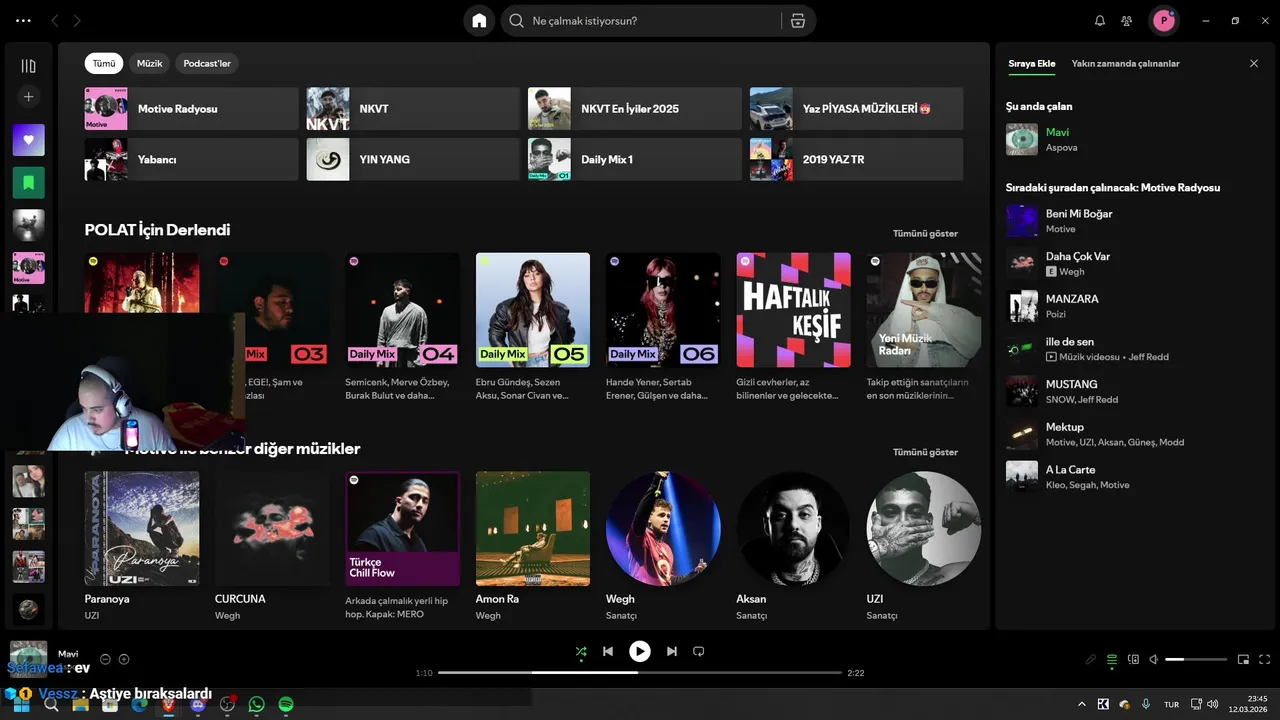This screenshot has width=1280, height=720.
Task: Select the Müzik filter chip
Action: pos(149,63)
